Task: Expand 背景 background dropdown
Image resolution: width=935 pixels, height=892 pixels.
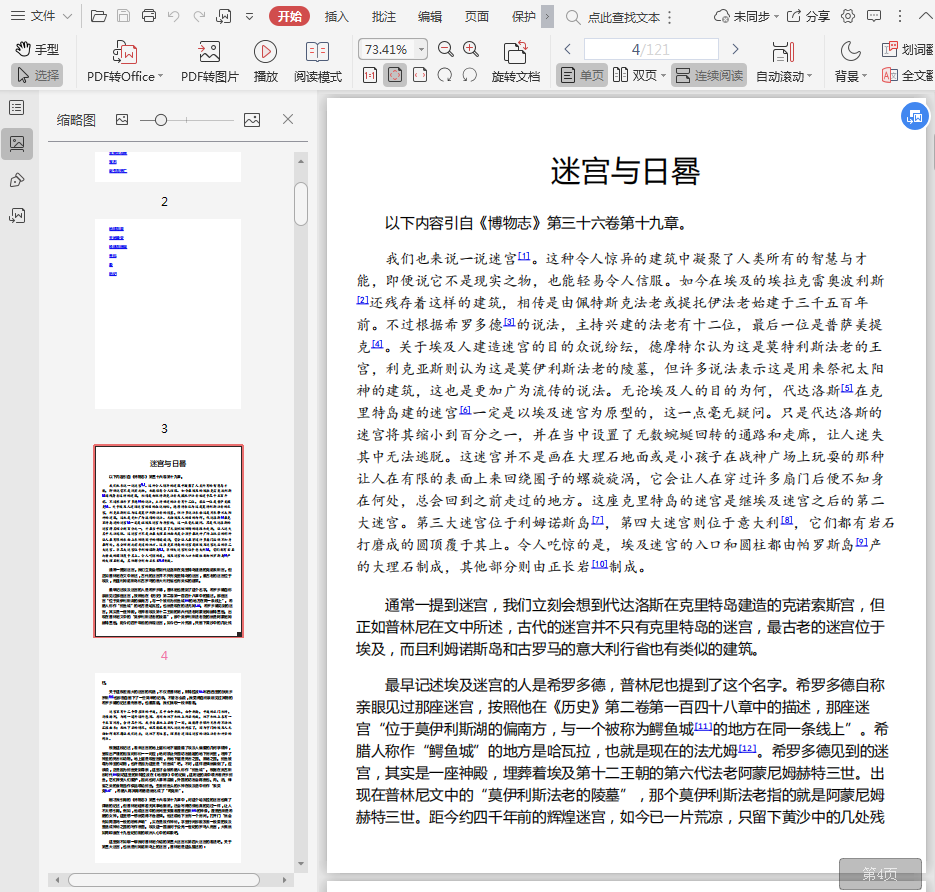Action: (x=865, y=76)
